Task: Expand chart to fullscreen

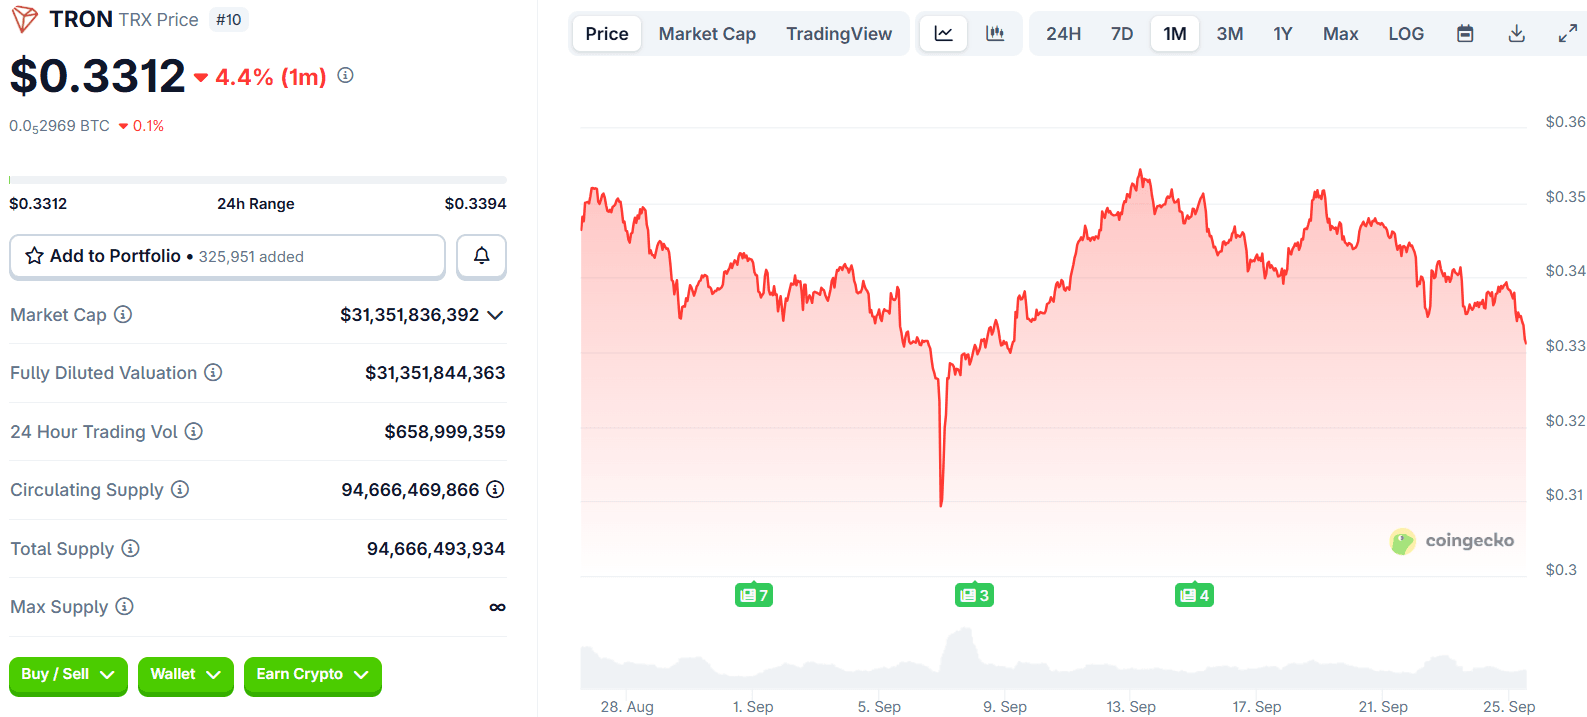Action: coord(1567,34)
